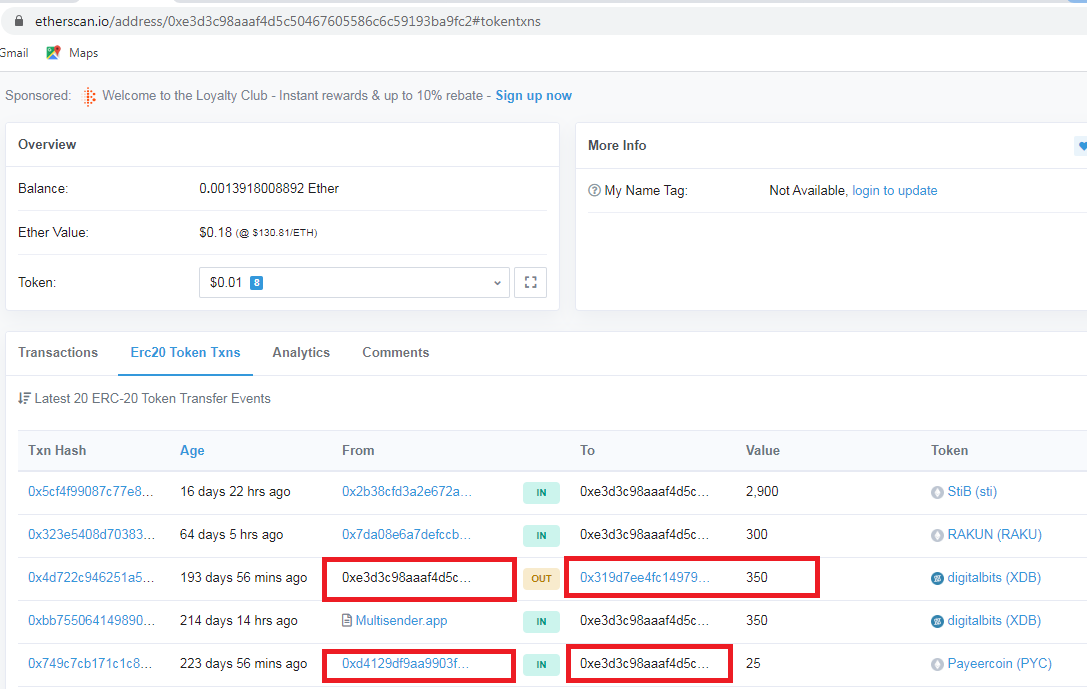Viewport: 1087px width, 689px height.
Task: Click the Payeercoin token icon
Action: pyautogui.click(x=937, y=664)
